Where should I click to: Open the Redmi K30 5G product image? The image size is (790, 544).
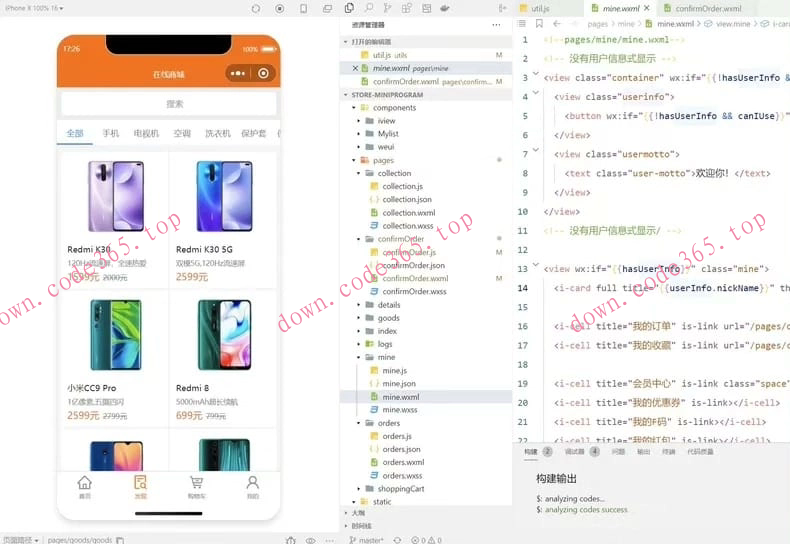tap(224, 196)
